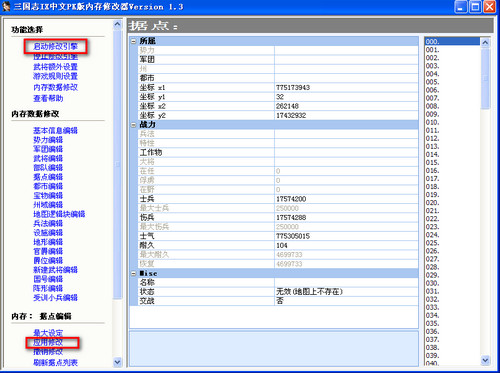Select the 军团 property row

pyautogui.click(x=278, y=60)
